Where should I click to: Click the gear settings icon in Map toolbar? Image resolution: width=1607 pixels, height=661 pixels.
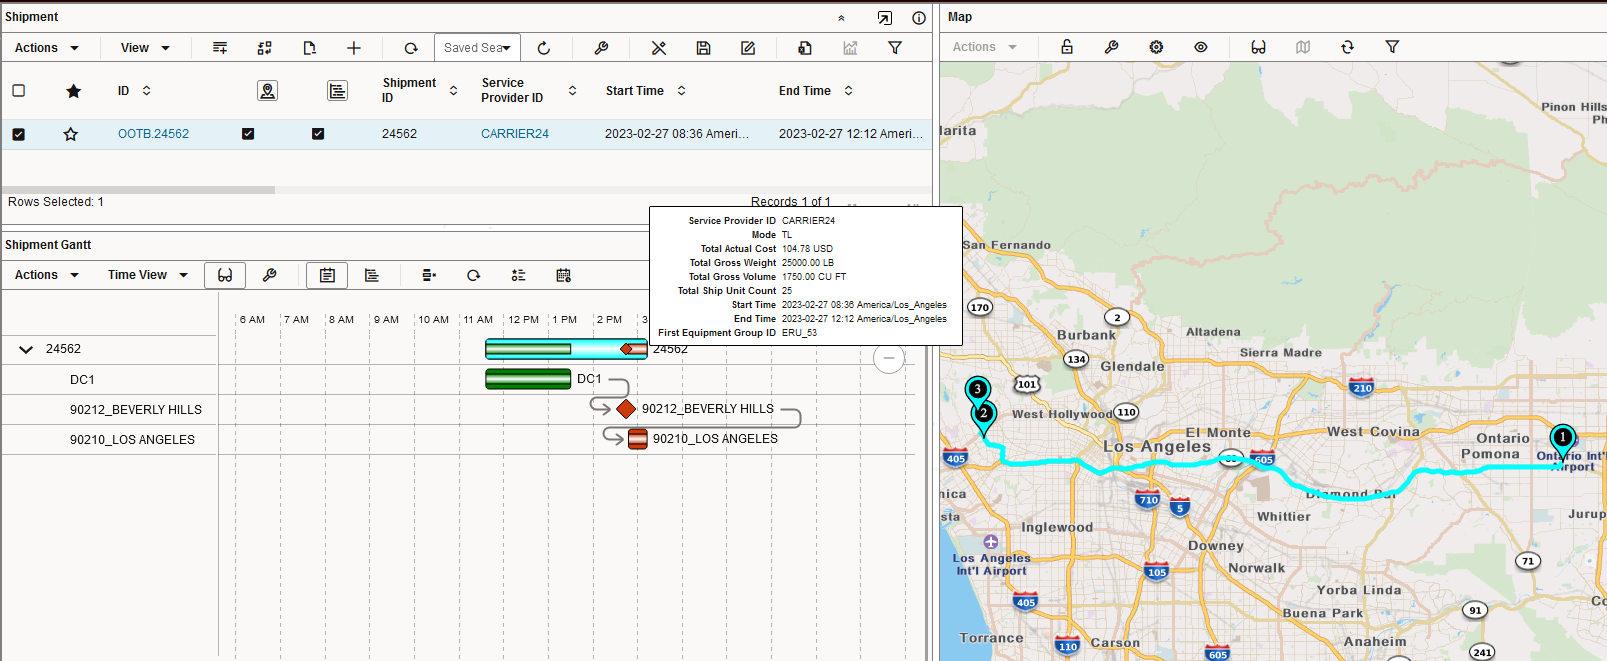click(x=1156, y=47)
